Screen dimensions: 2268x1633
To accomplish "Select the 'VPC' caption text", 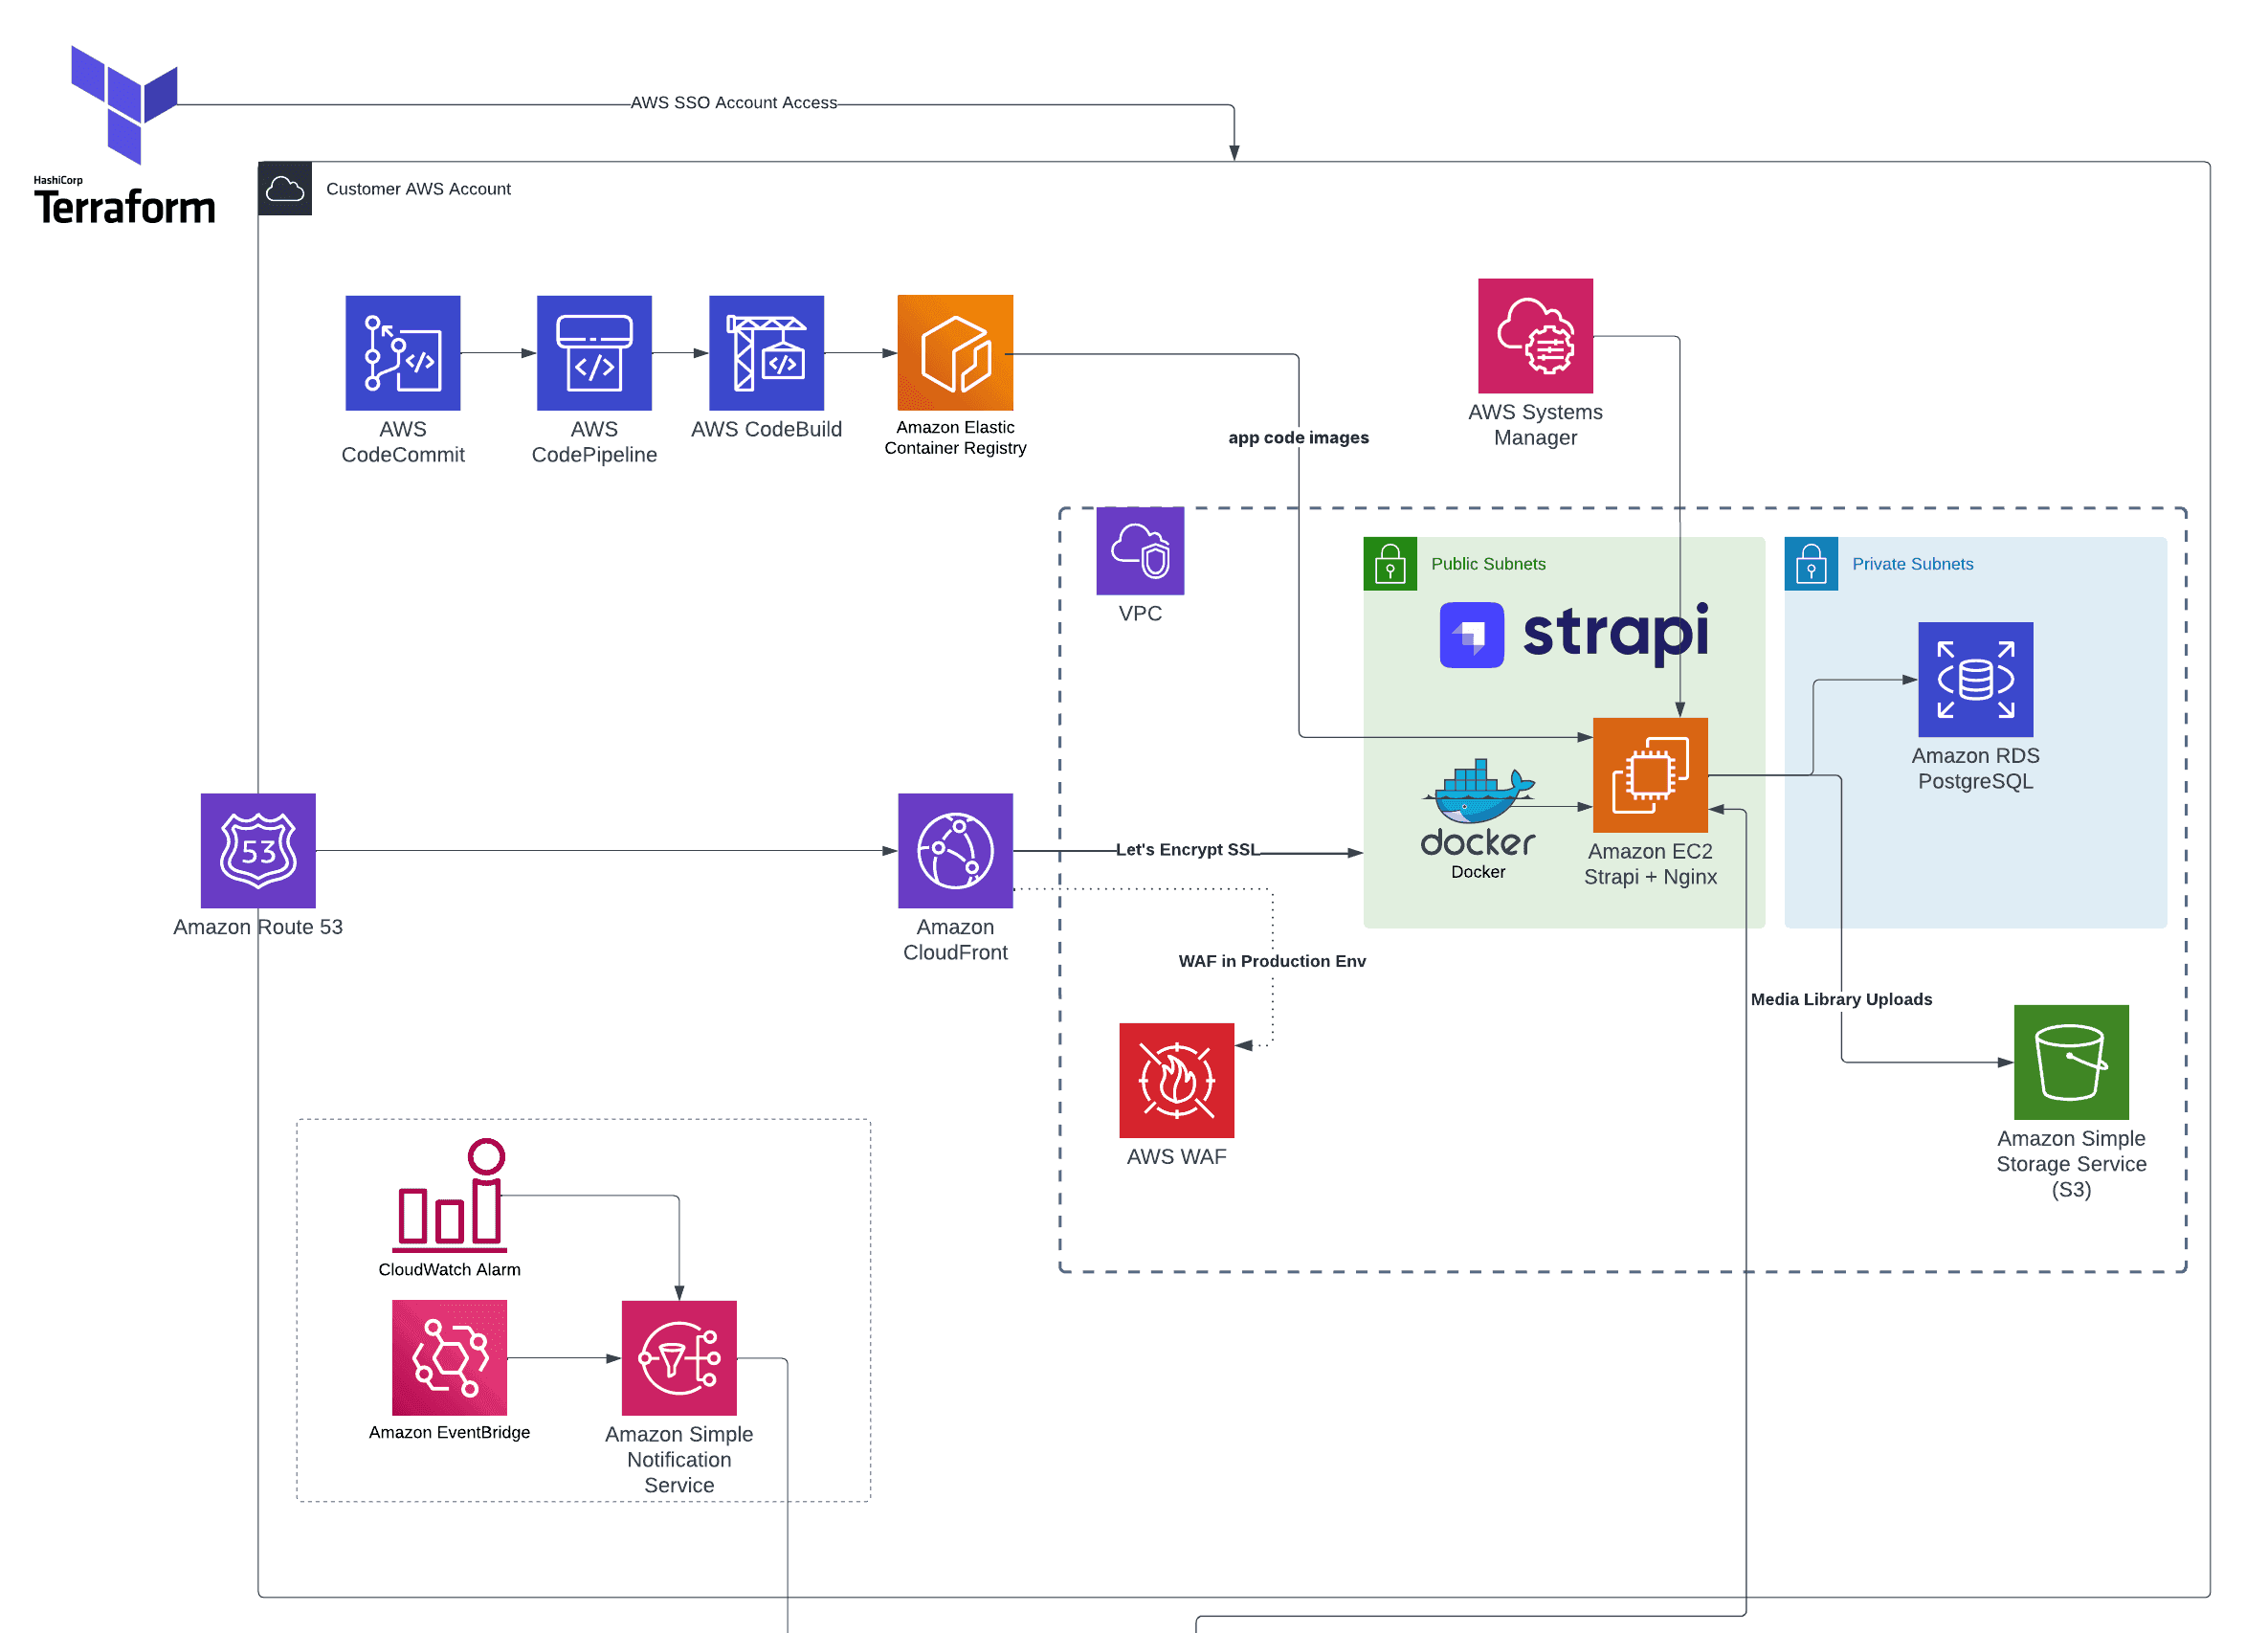I will click(x=1140, y=613).
